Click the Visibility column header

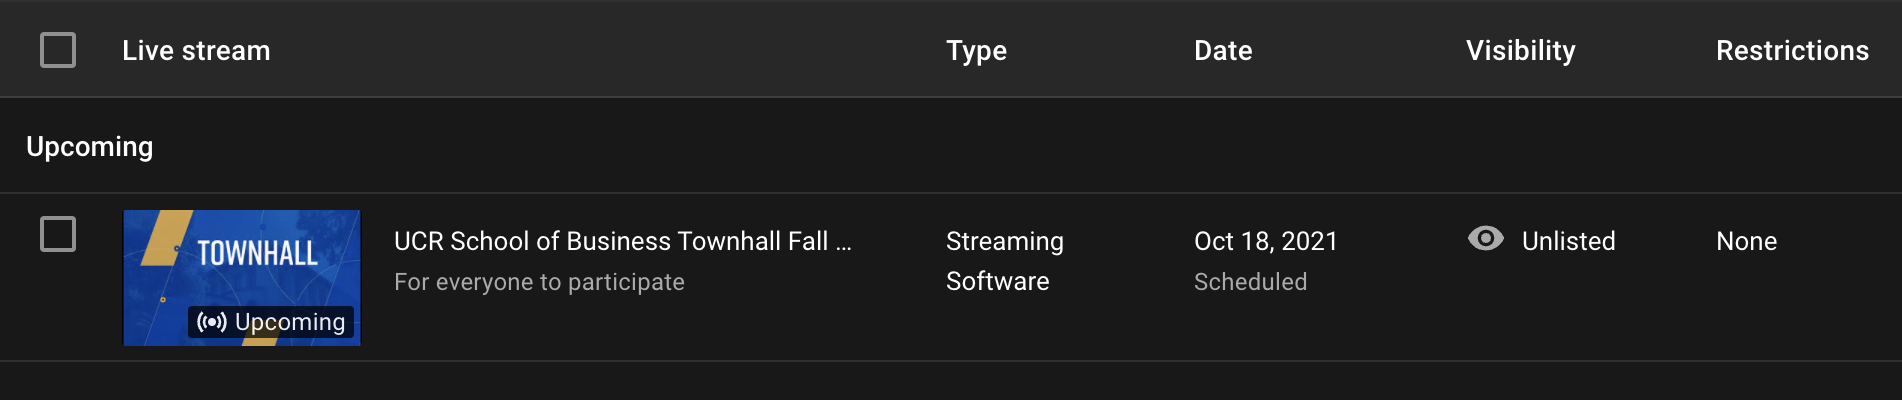(1520, 51)
